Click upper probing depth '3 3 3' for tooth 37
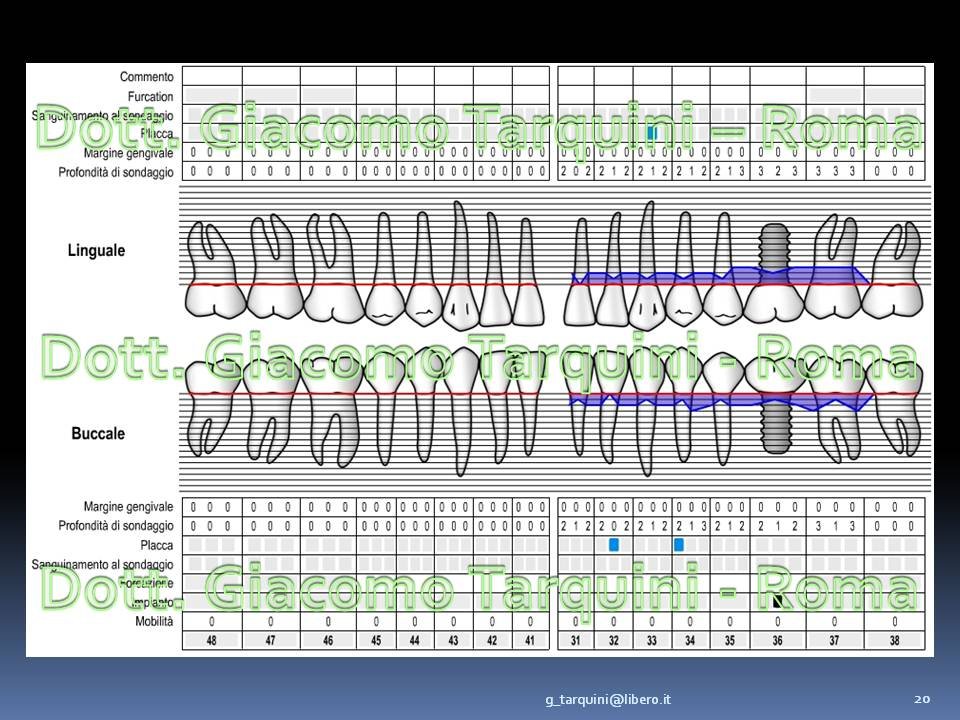The height and width of the screenshot is (720, 960). pyautogui.click(x=835, y=171)
